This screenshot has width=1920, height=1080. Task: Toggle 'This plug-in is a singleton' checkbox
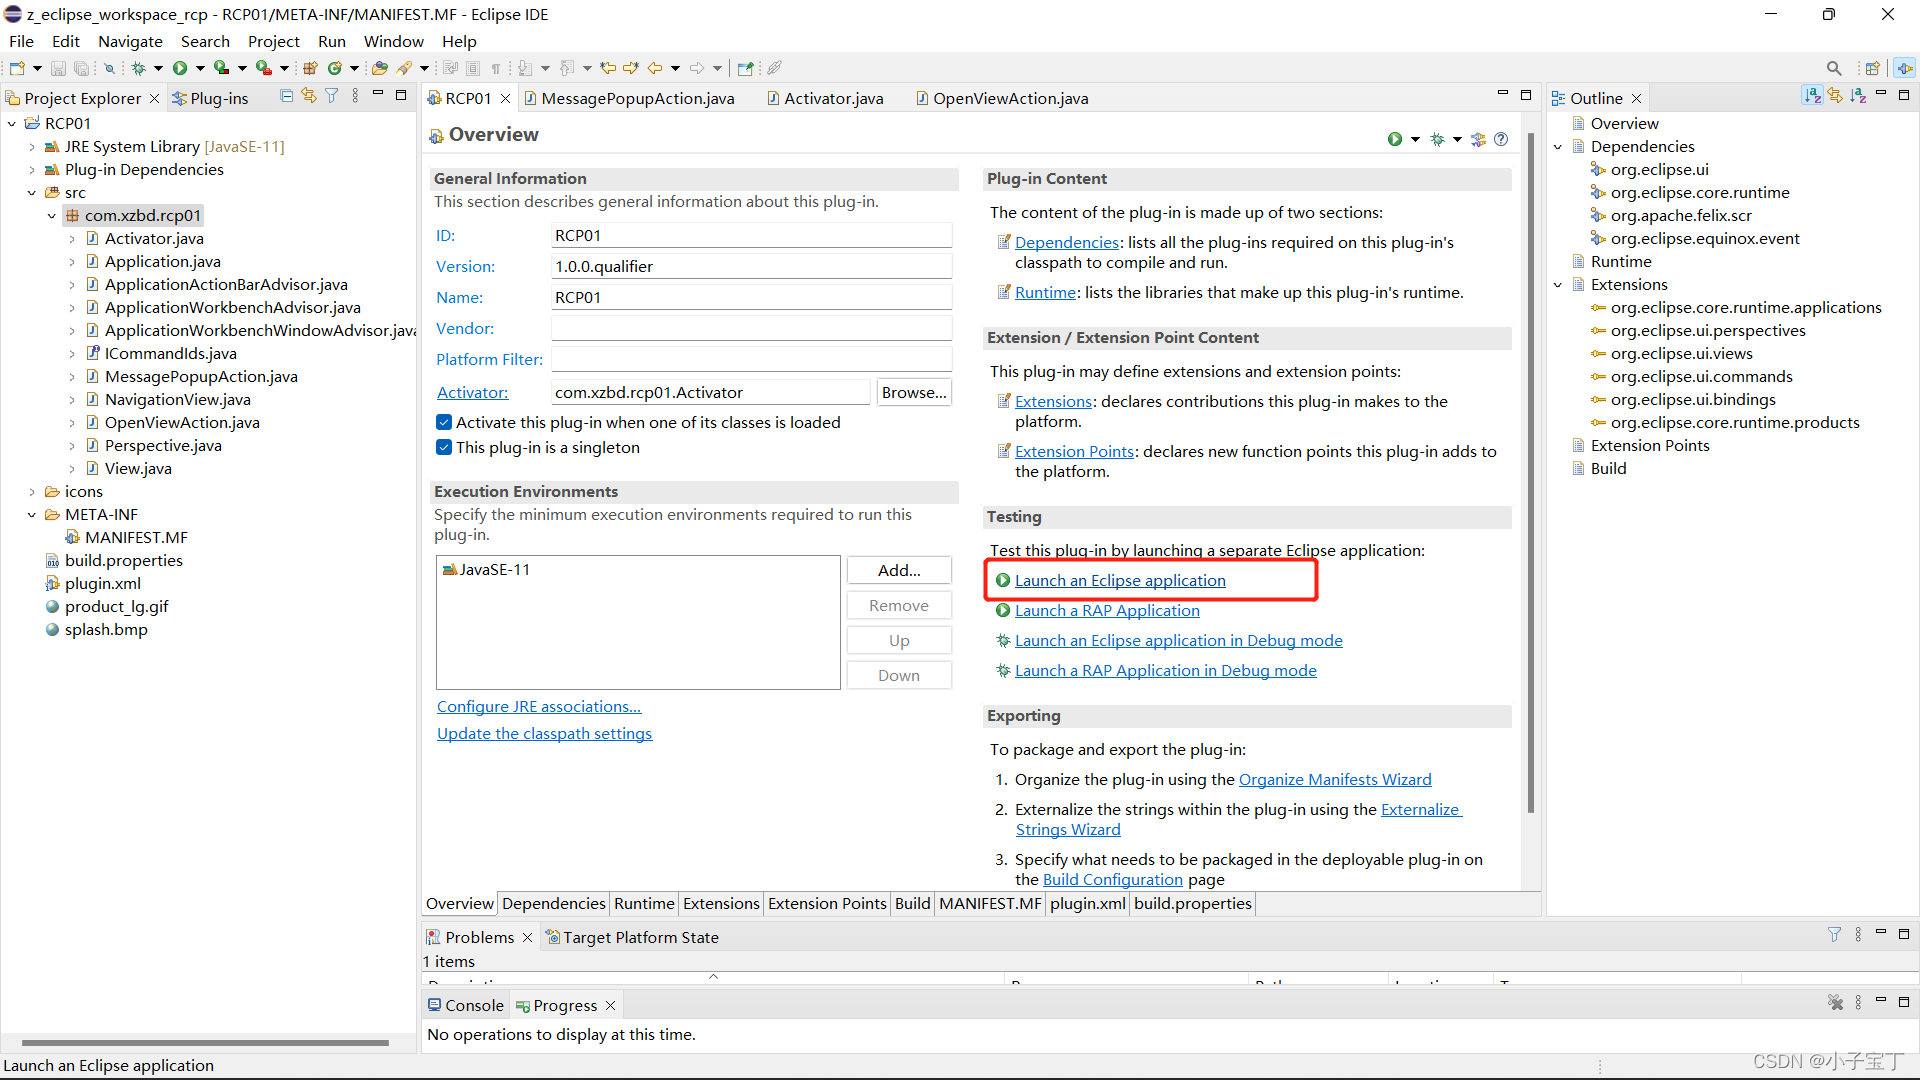444,447
